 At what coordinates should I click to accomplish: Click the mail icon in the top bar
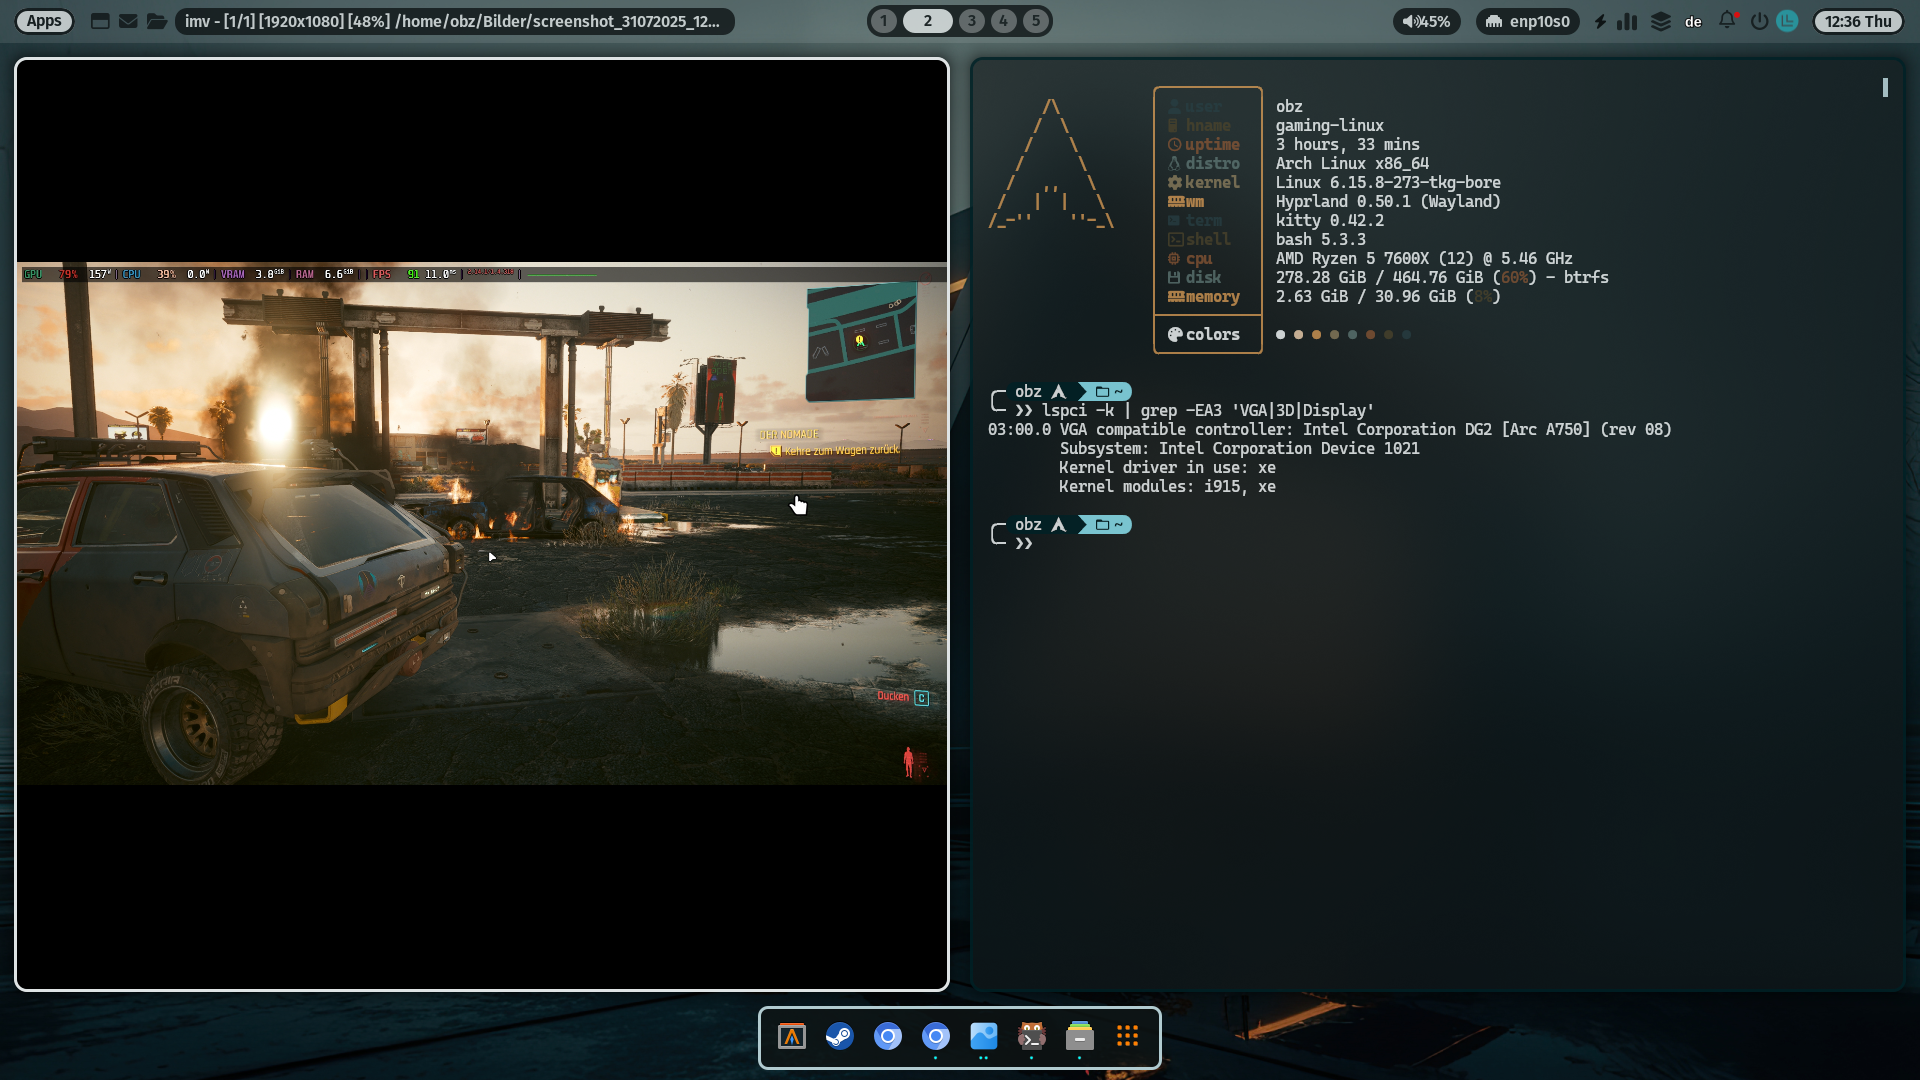click(x=128, y=20)
